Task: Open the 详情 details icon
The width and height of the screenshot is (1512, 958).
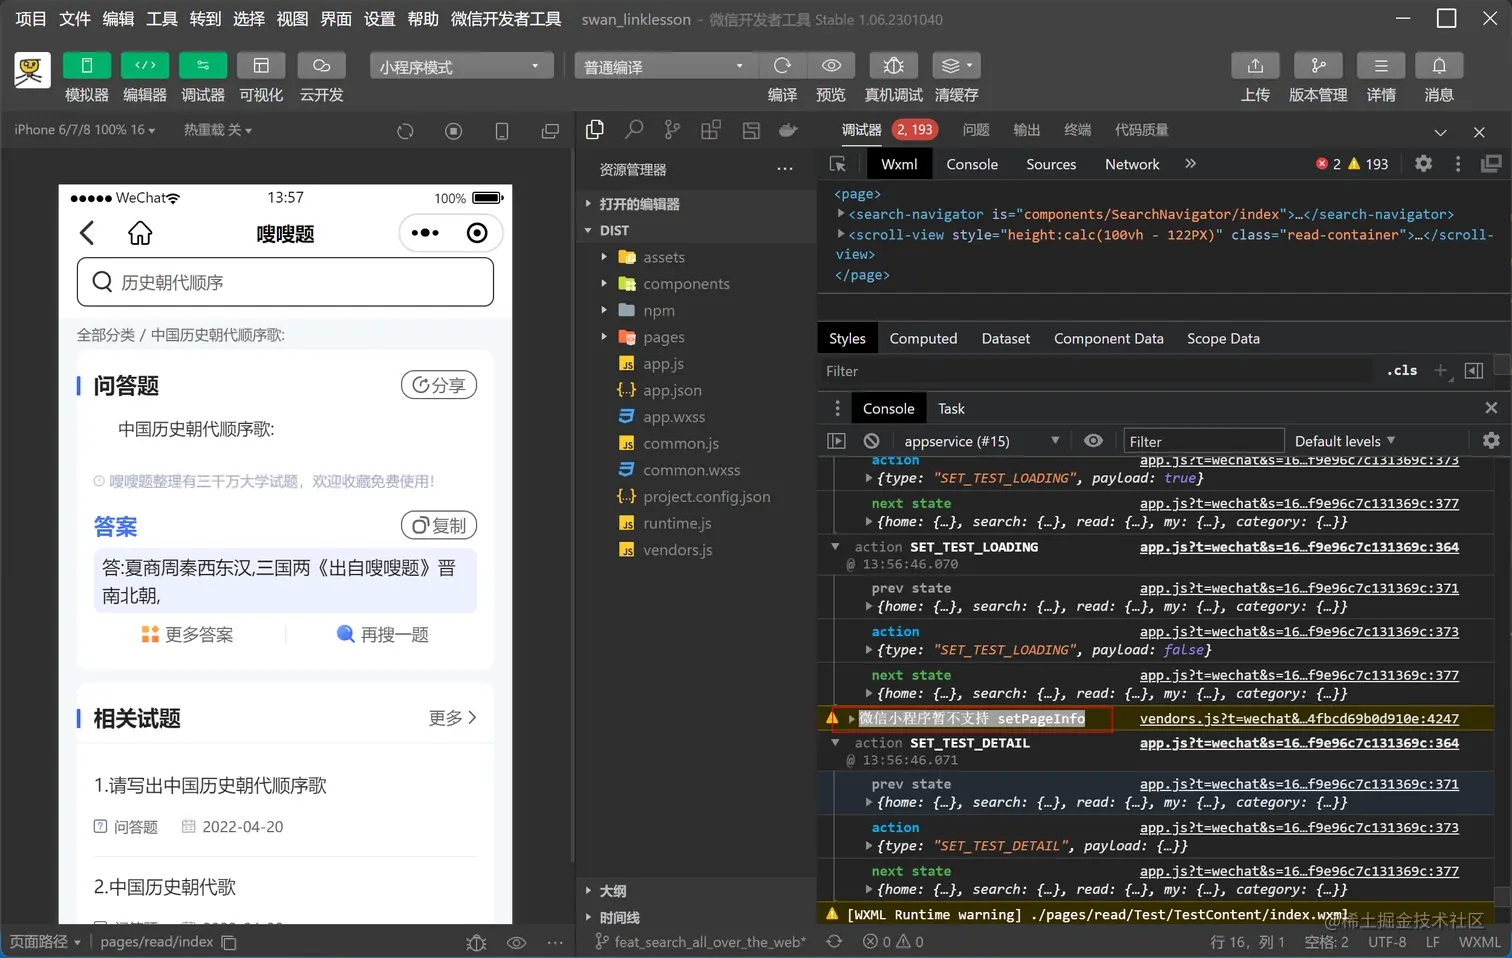Action: pos(1381,65)
